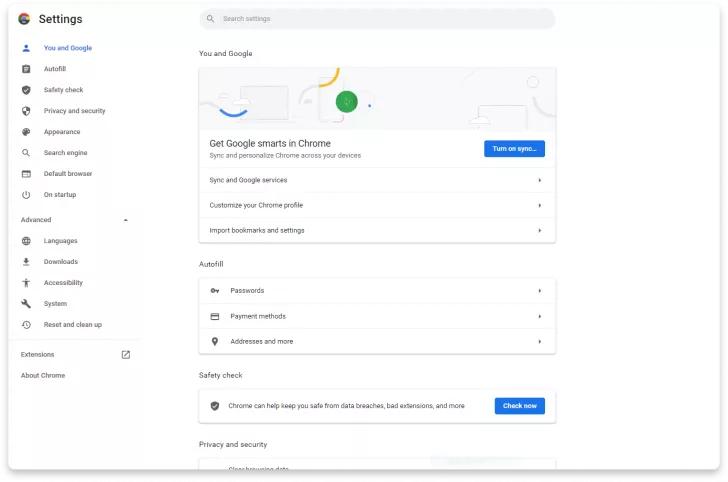Click the Languages globe icon
Viewport: 728px width, 482px height.
coord(26,241)
